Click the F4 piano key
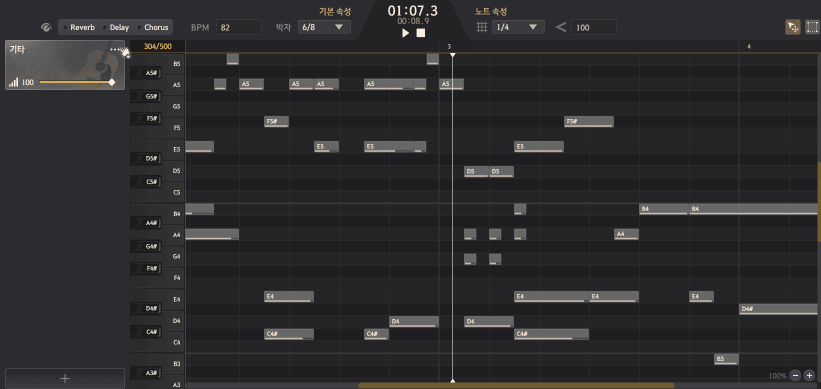The image size is (821, 389). pos(173,278)
